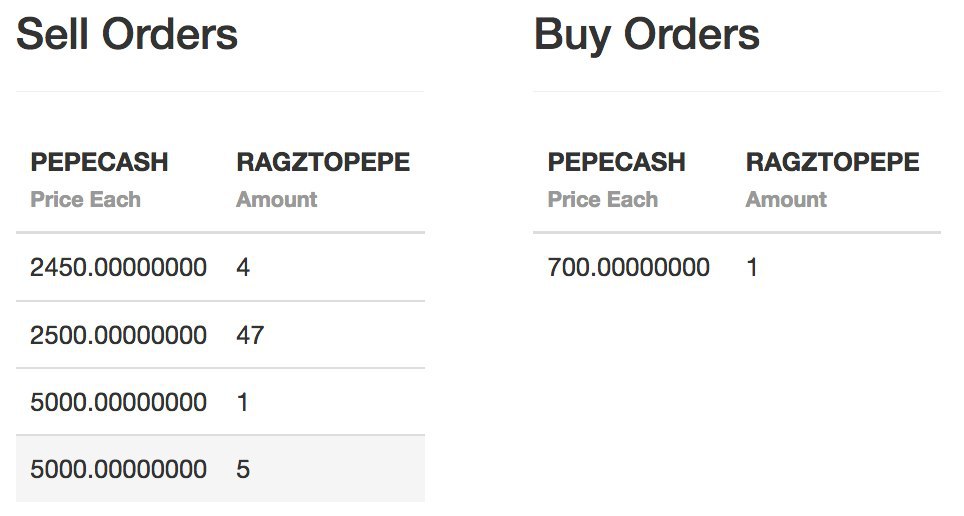This screenshot has height=516, width=964.
Task: Select the 5000.00000000 price in highlighted row
Action: point(119,469)
